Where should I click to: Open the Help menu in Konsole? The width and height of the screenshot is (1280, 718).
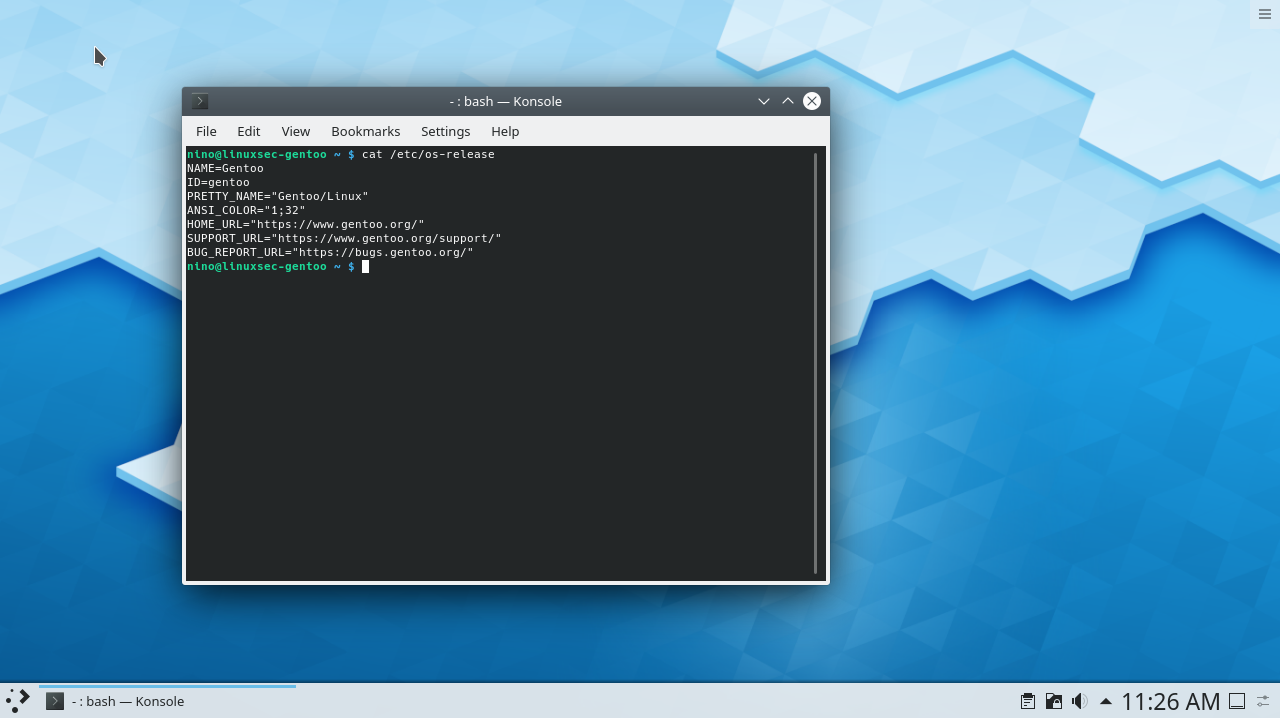click(x=505, y=131)
